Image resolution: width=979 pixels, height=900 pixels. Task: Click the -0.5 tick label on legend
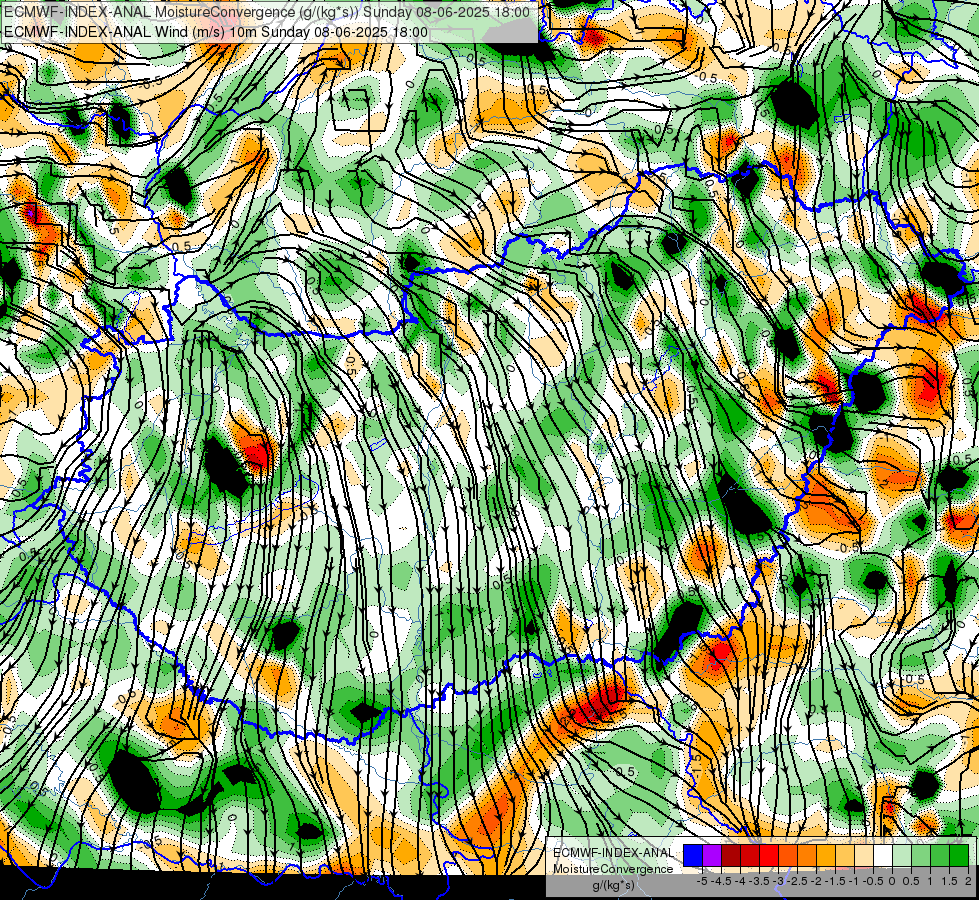873,881
